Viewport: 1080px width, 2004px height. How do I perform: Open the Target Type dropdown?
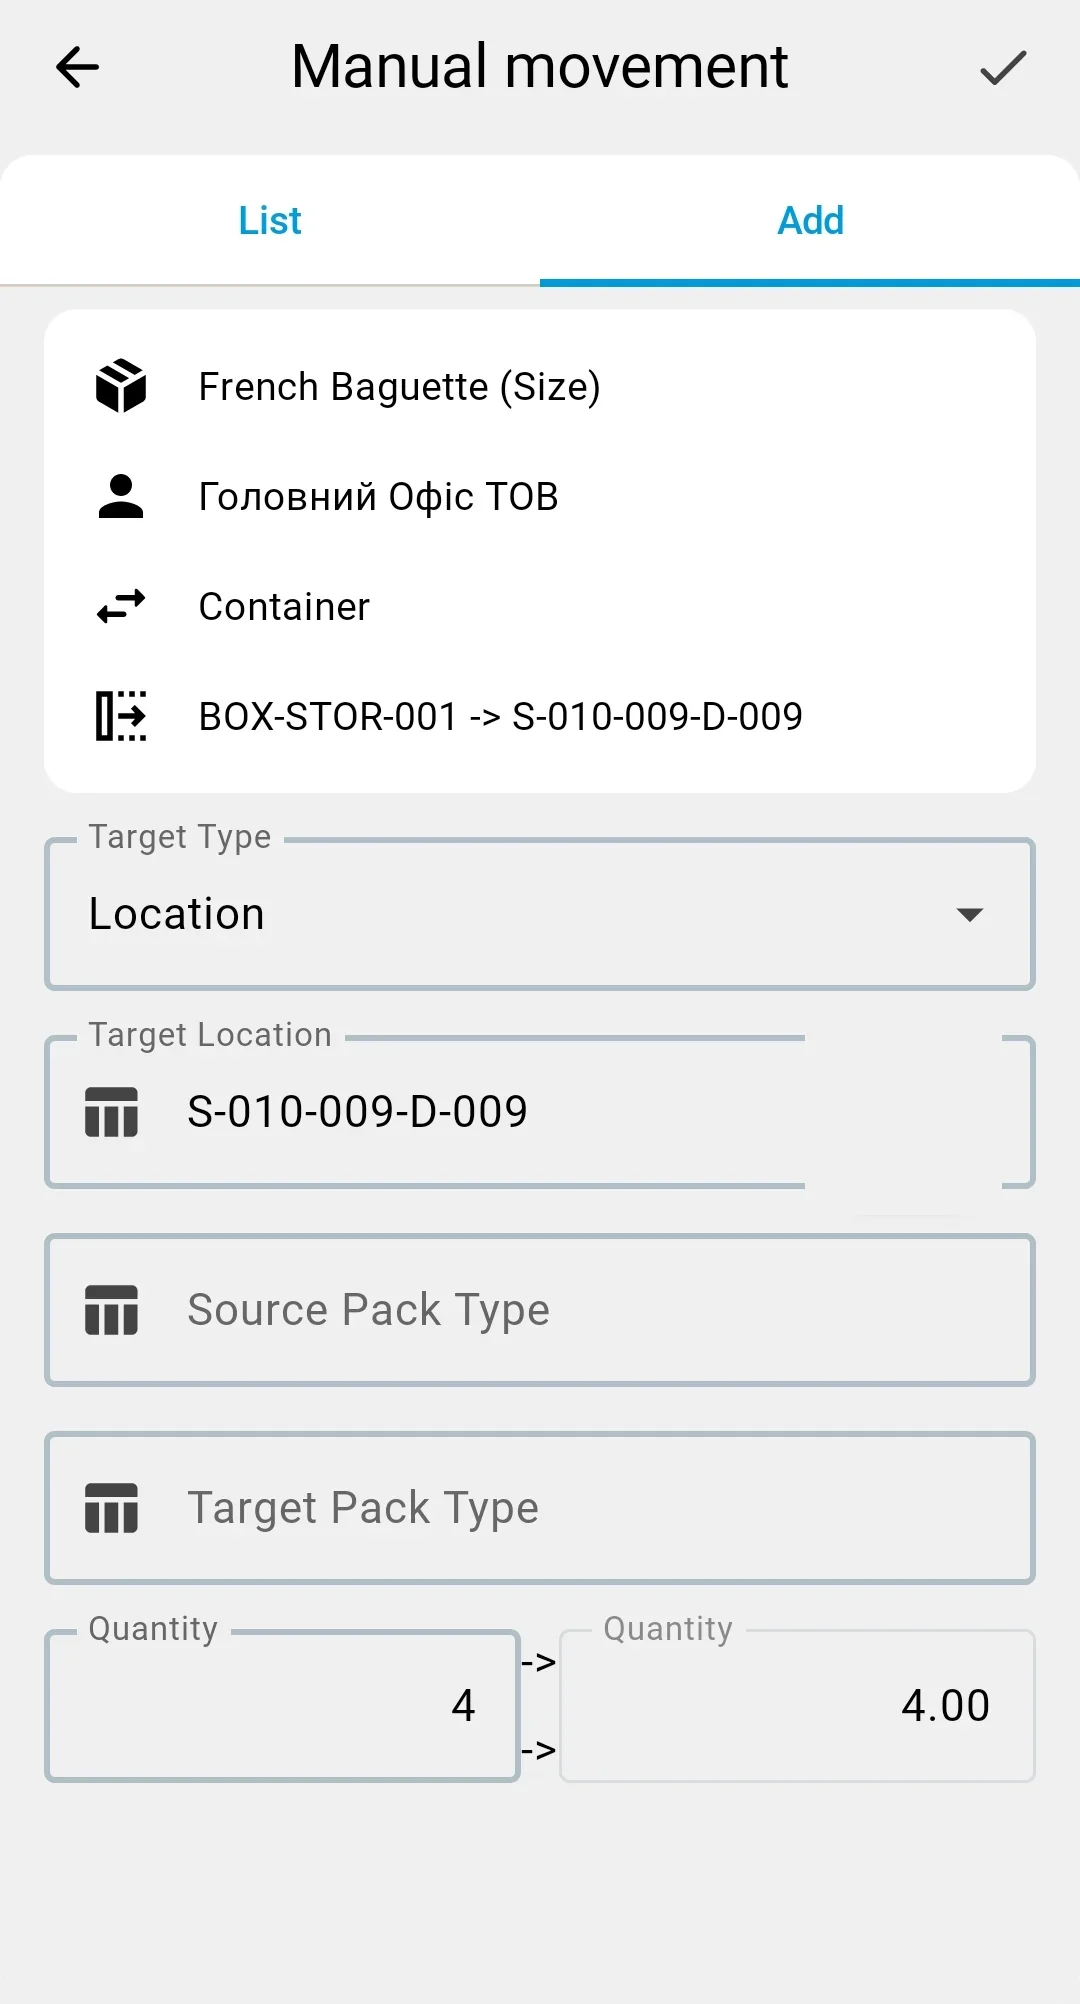[540, 914]
